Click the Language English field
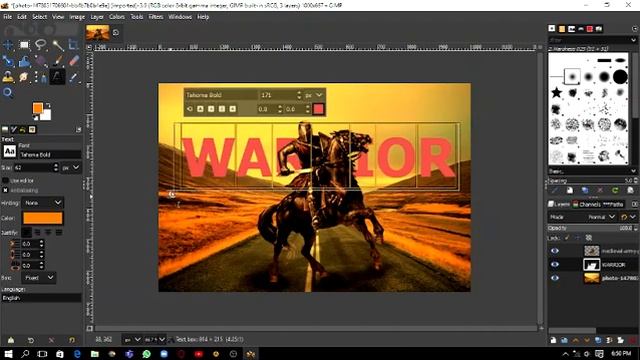The width and height of the screenshot is (640, 360). click(x=41, y=298)
